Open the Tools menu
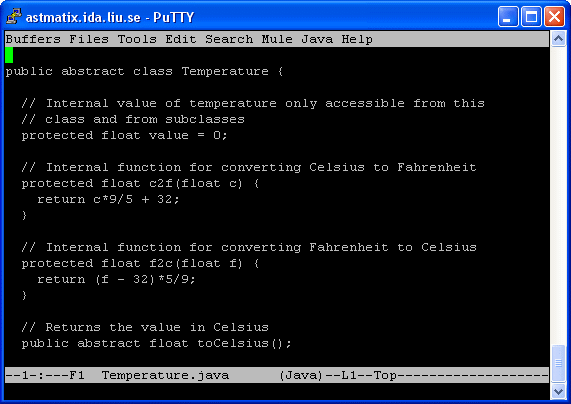This screenshot has height=404, width=571. 137,39
